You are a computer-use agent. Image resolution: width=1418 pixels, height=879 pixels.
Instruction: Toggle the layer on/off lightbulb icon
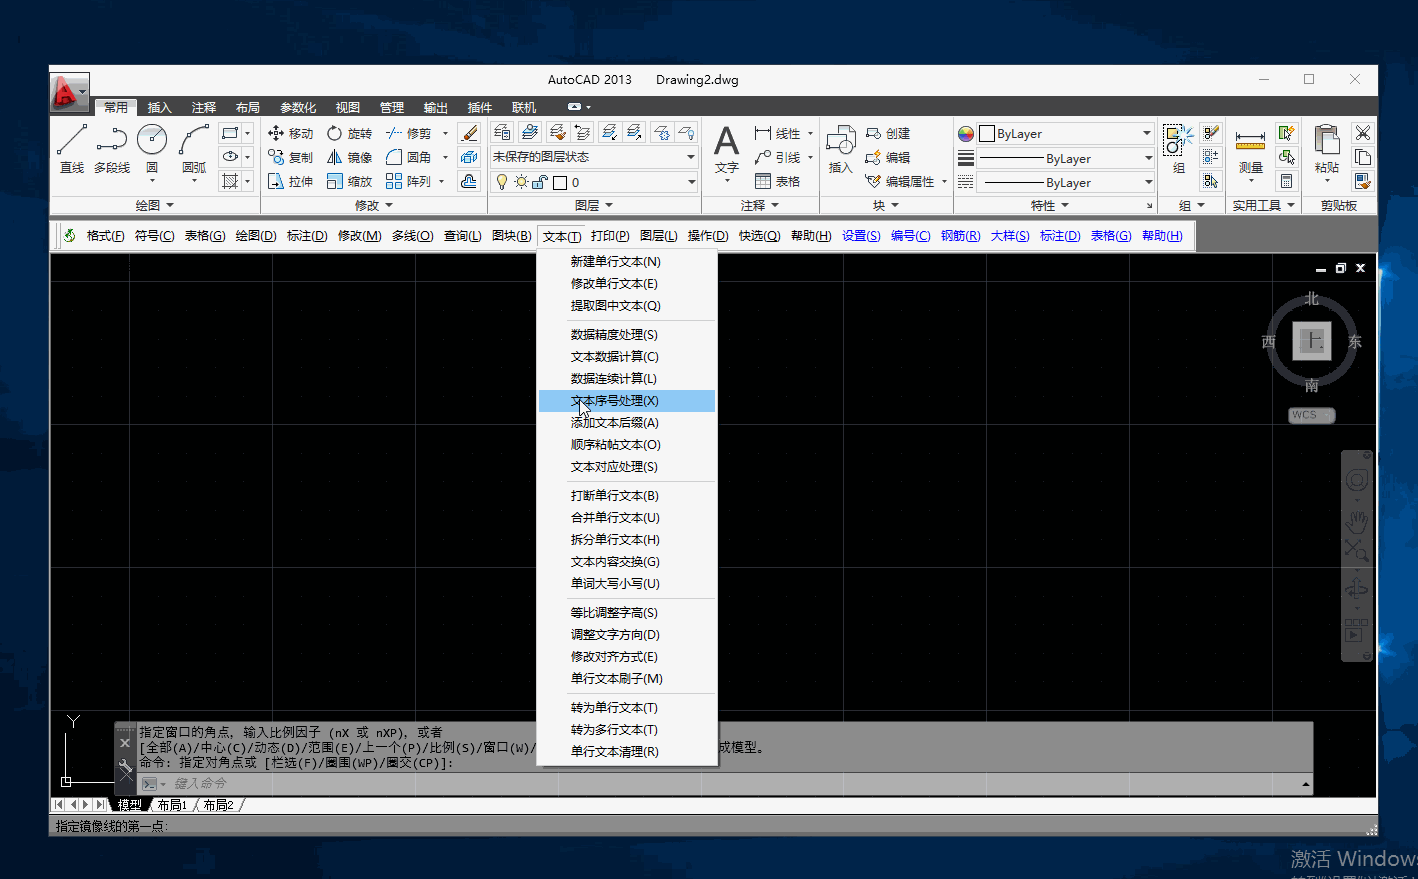[x=502, y=182]
